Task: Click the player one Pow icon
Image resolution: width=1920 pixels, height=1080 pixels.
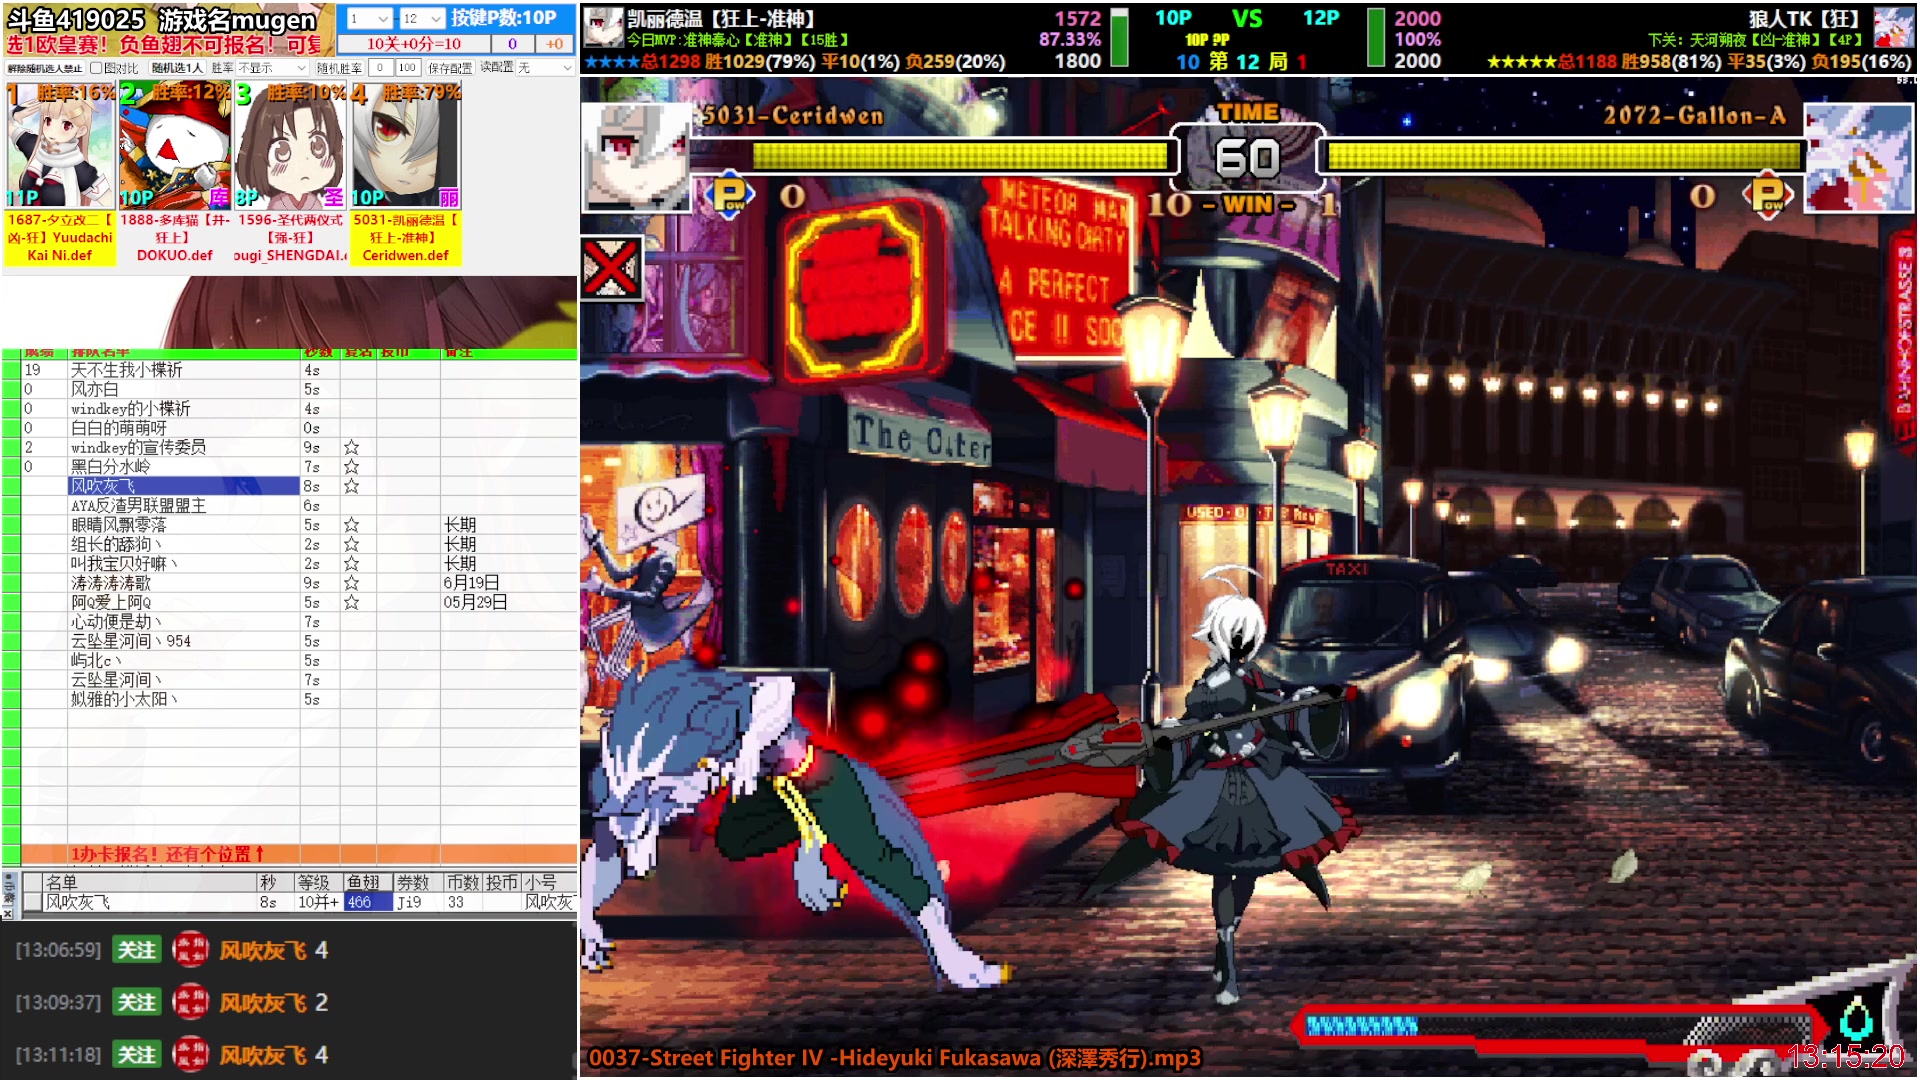Action: coord(730,194)
